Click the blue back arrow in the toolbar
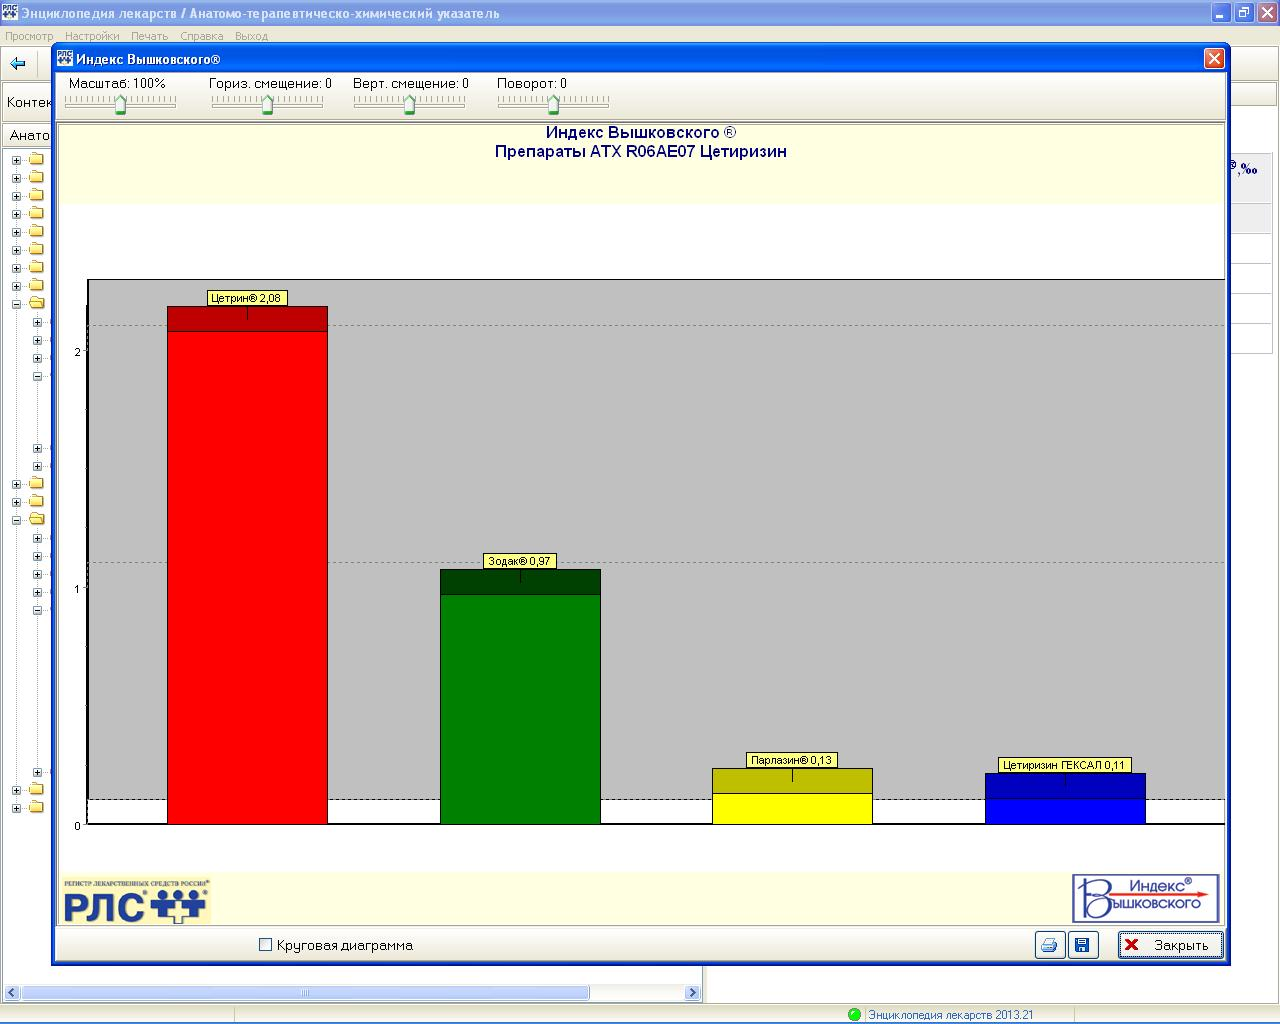Viewport: 1280px width, 1024px height. tap(17, 64)
